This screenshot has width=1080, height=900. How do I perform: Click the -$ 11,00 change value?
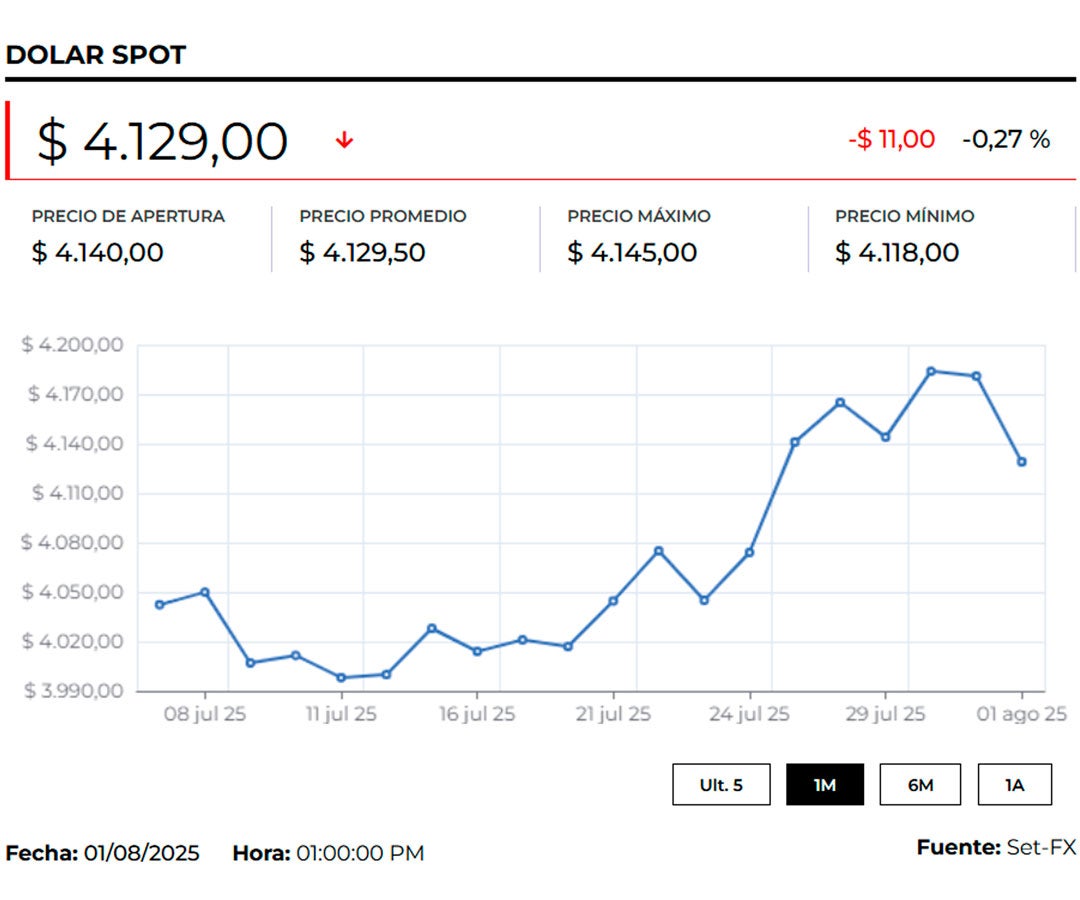[x=891, y=139]
